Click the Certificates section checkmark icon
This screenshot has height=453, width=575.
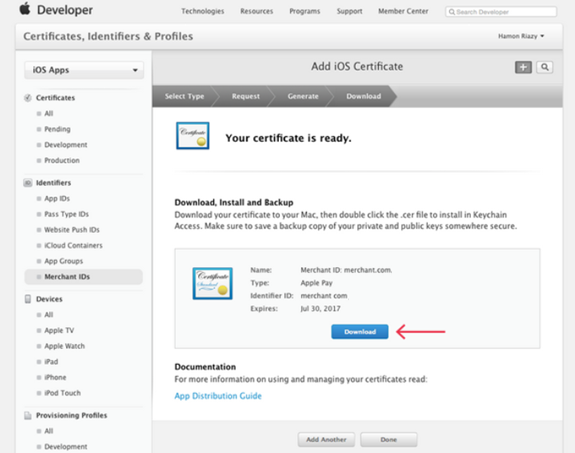tap(28, 98)
